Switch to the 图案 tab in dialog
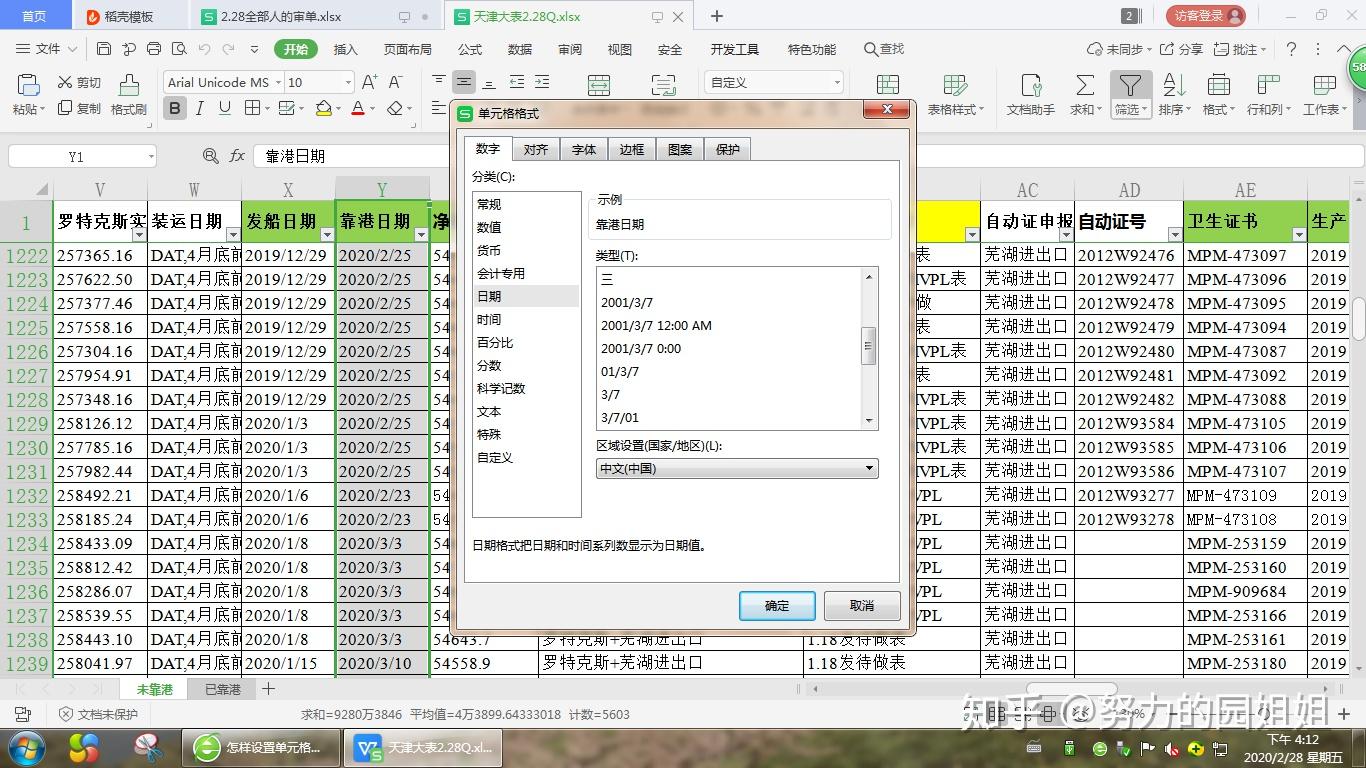Viewport: 1366px width, 768px height. tap(680, 149)
